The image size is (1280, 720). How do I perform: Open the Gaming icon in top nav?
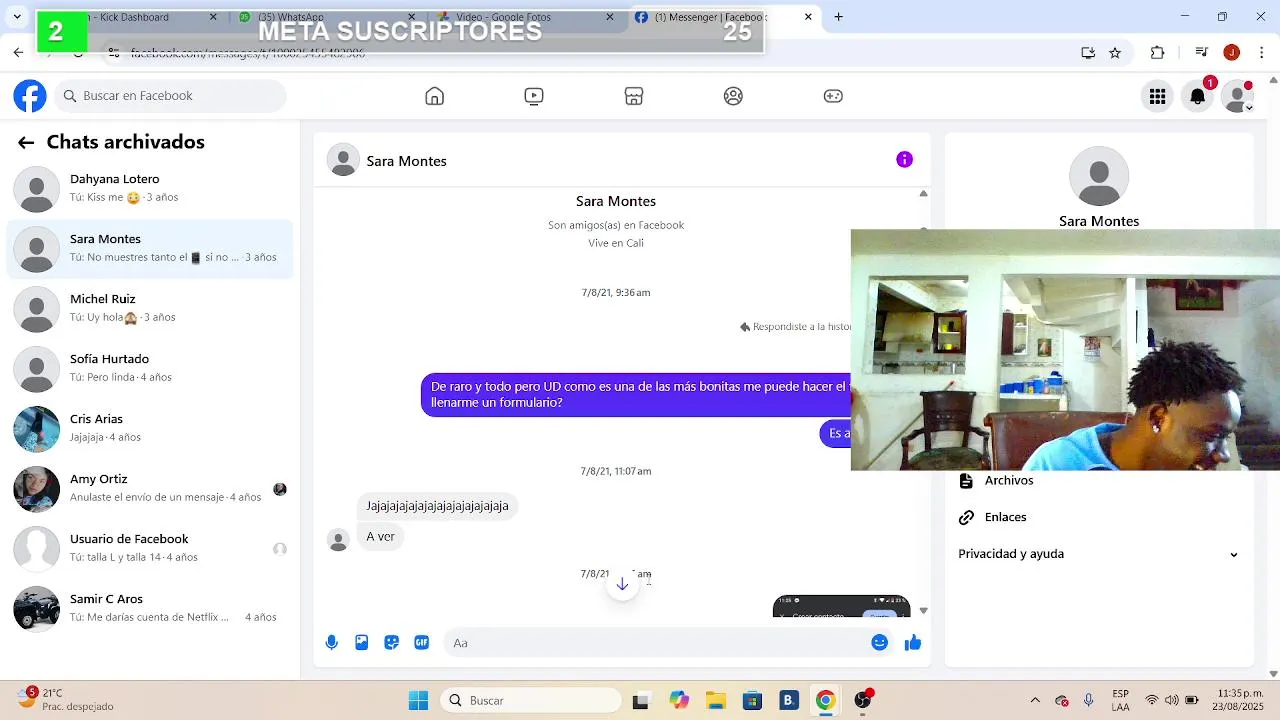[x=833, y=96]
